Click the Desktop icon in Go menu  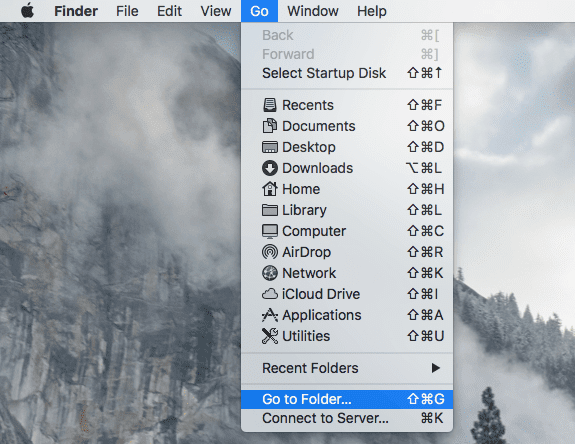pyautogui.click(x=270, y=147)
